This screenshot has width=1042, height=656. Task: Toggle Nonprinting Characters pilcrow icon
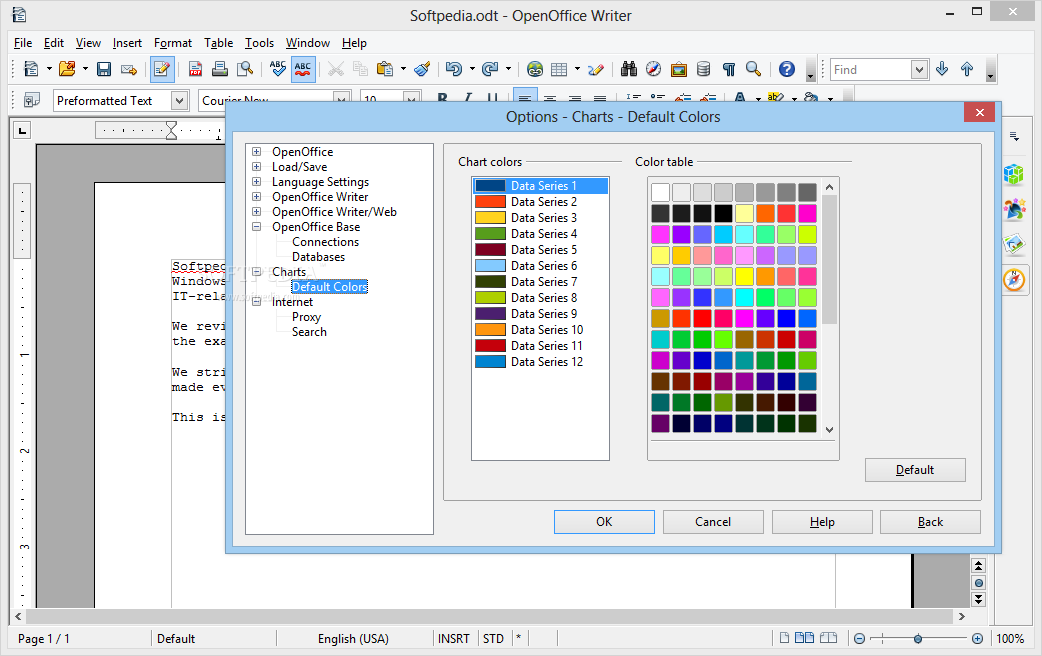[729, 69]
